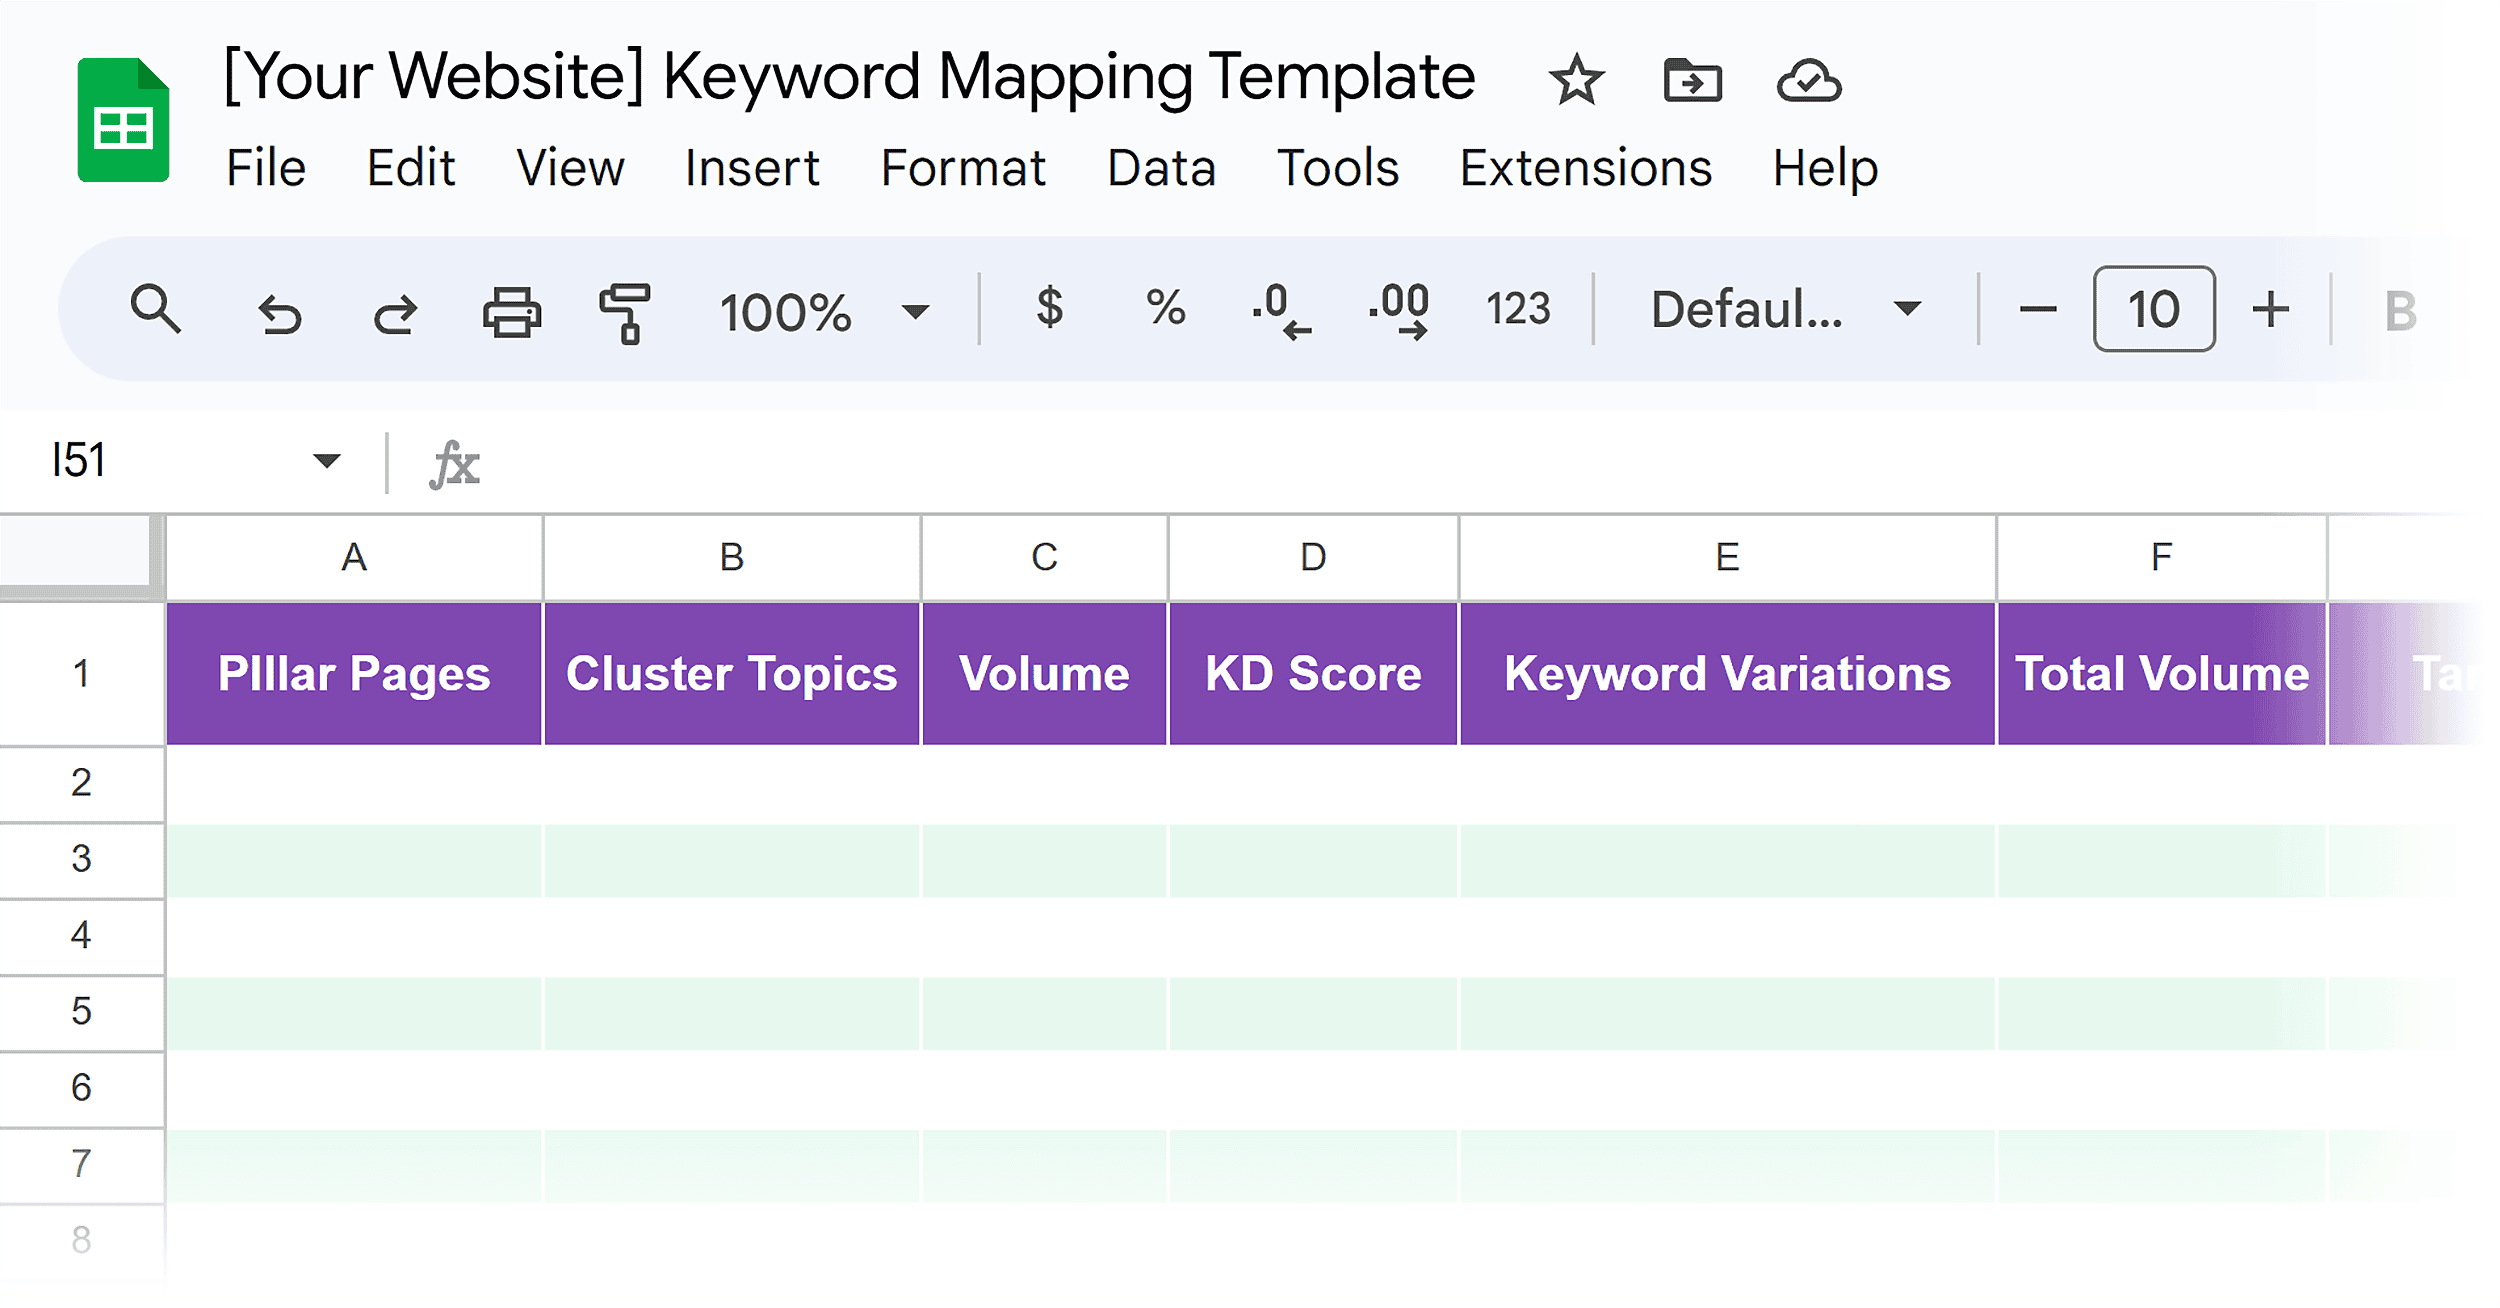This screenshot has width=2500, height=1308.
Task: Format selection as percent
Action: (x=1164, y=311)
